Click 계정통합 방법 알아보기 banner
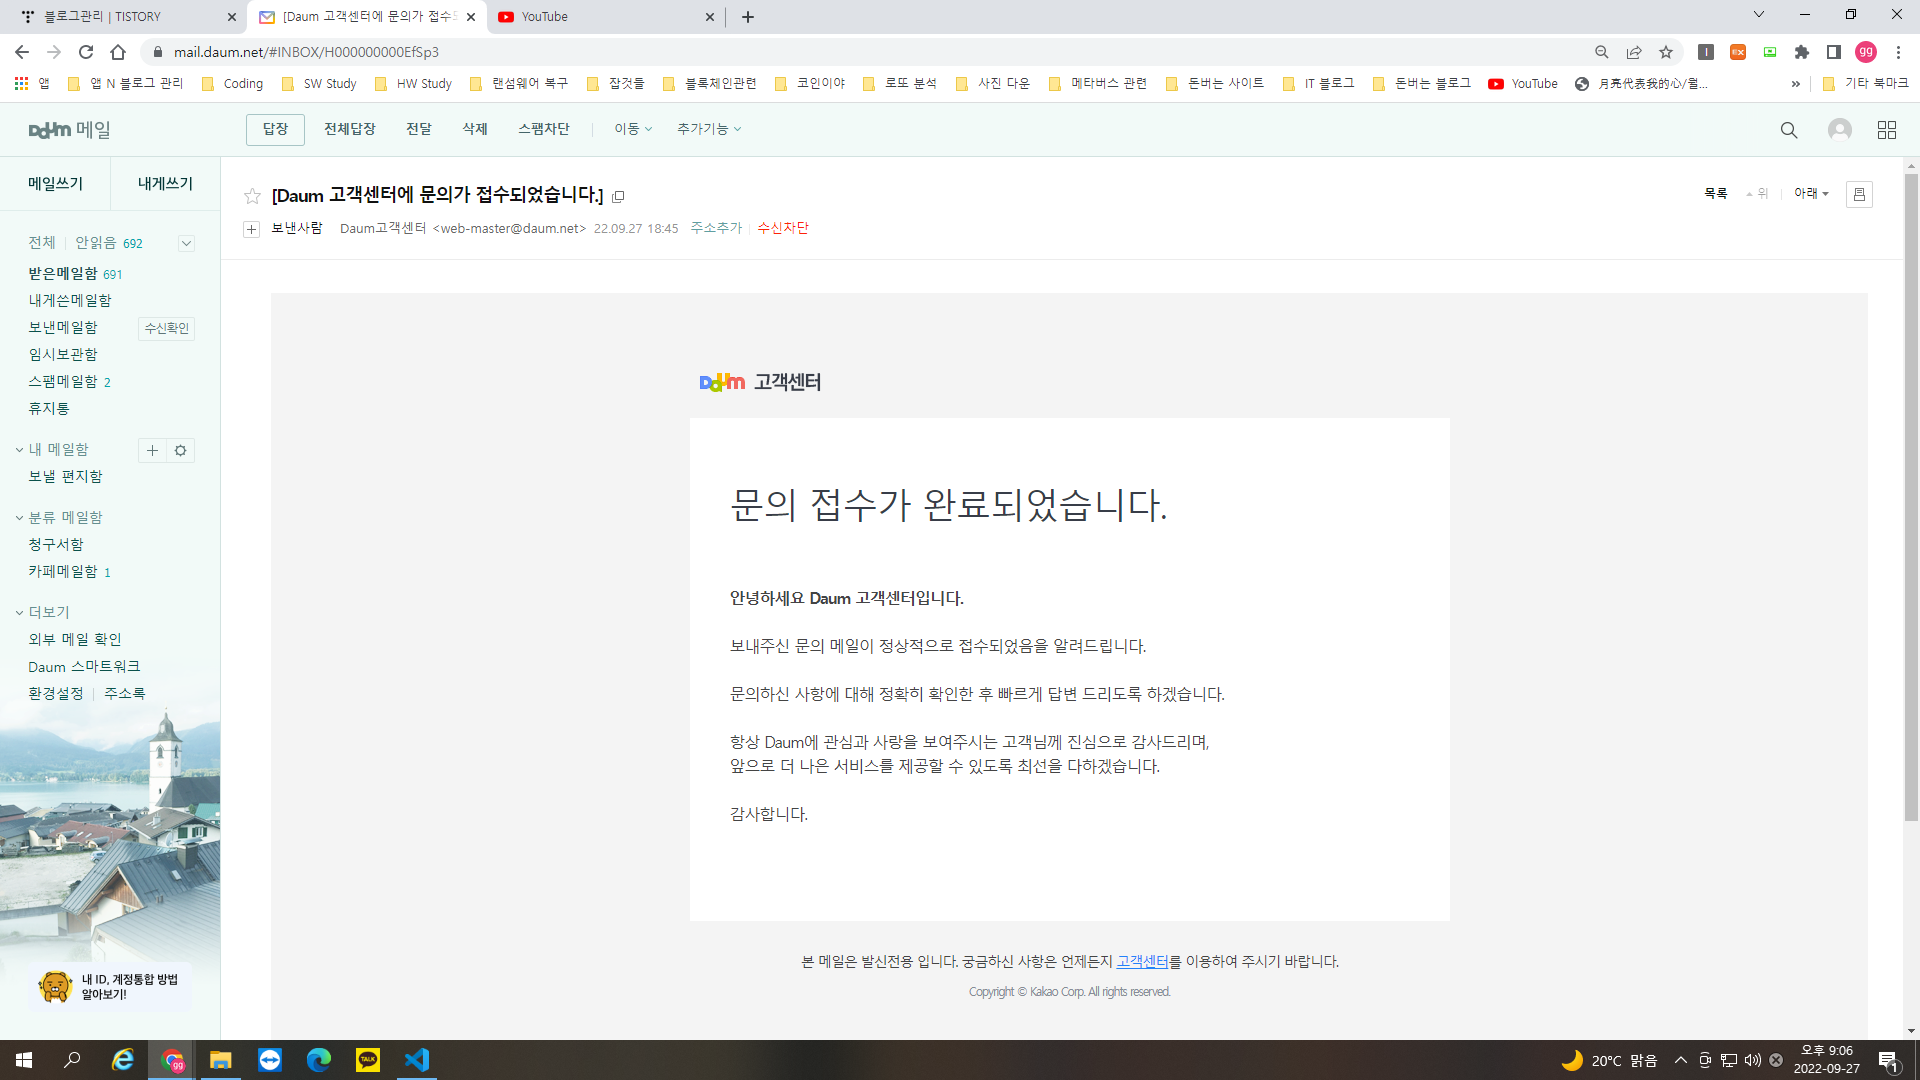The image size is (1920, 1080). 110,987
